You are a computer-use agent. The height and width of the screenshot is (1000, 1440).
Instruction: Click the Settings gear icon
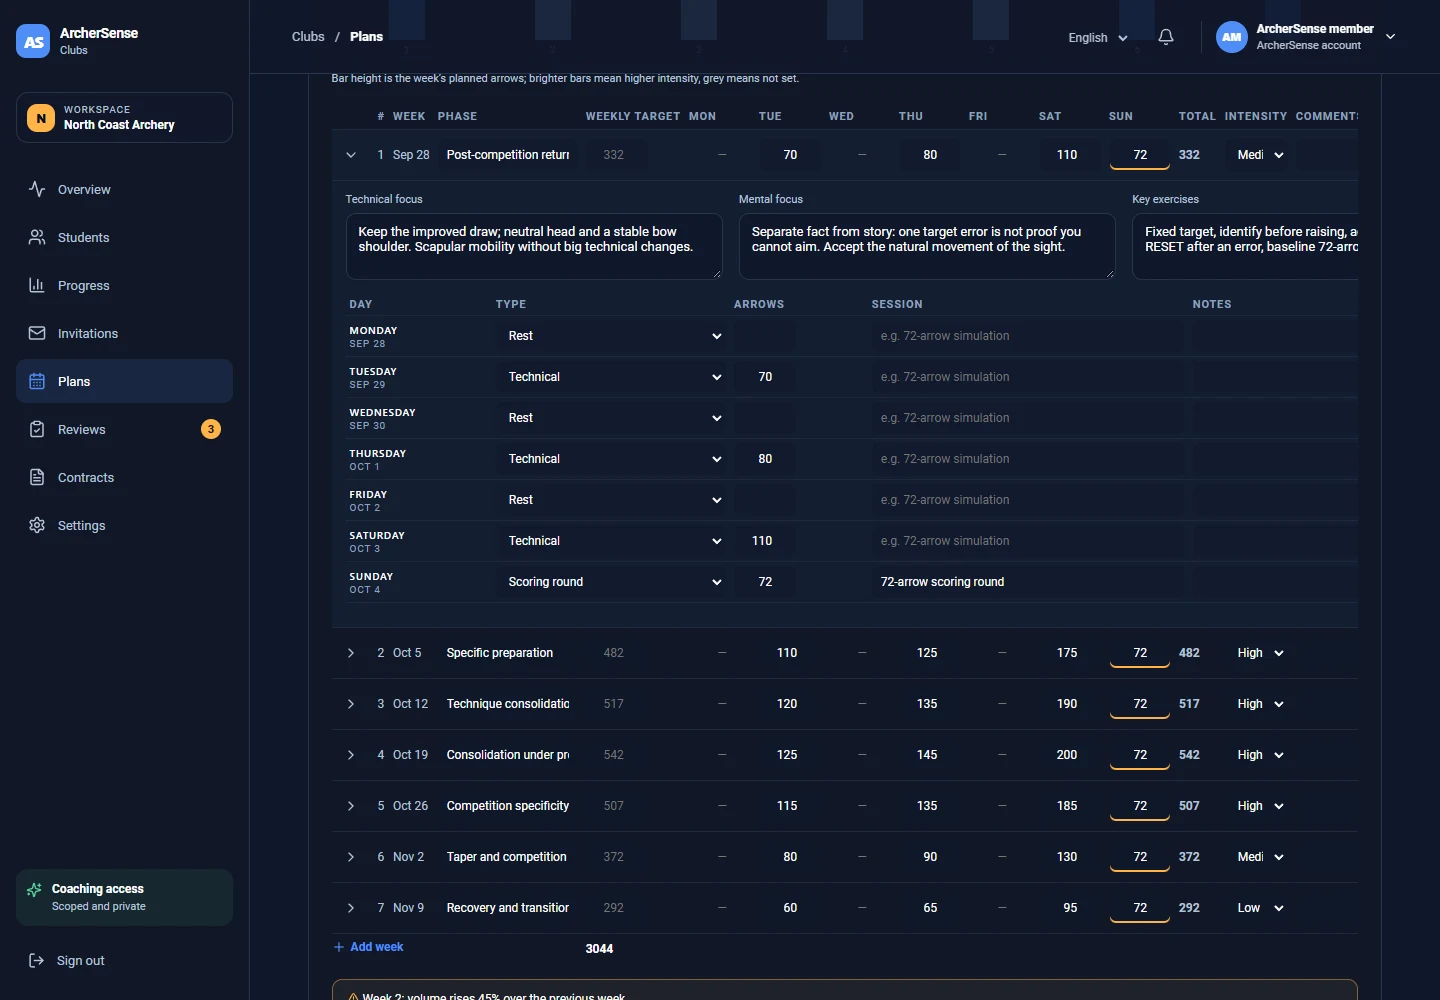point(37,525)
